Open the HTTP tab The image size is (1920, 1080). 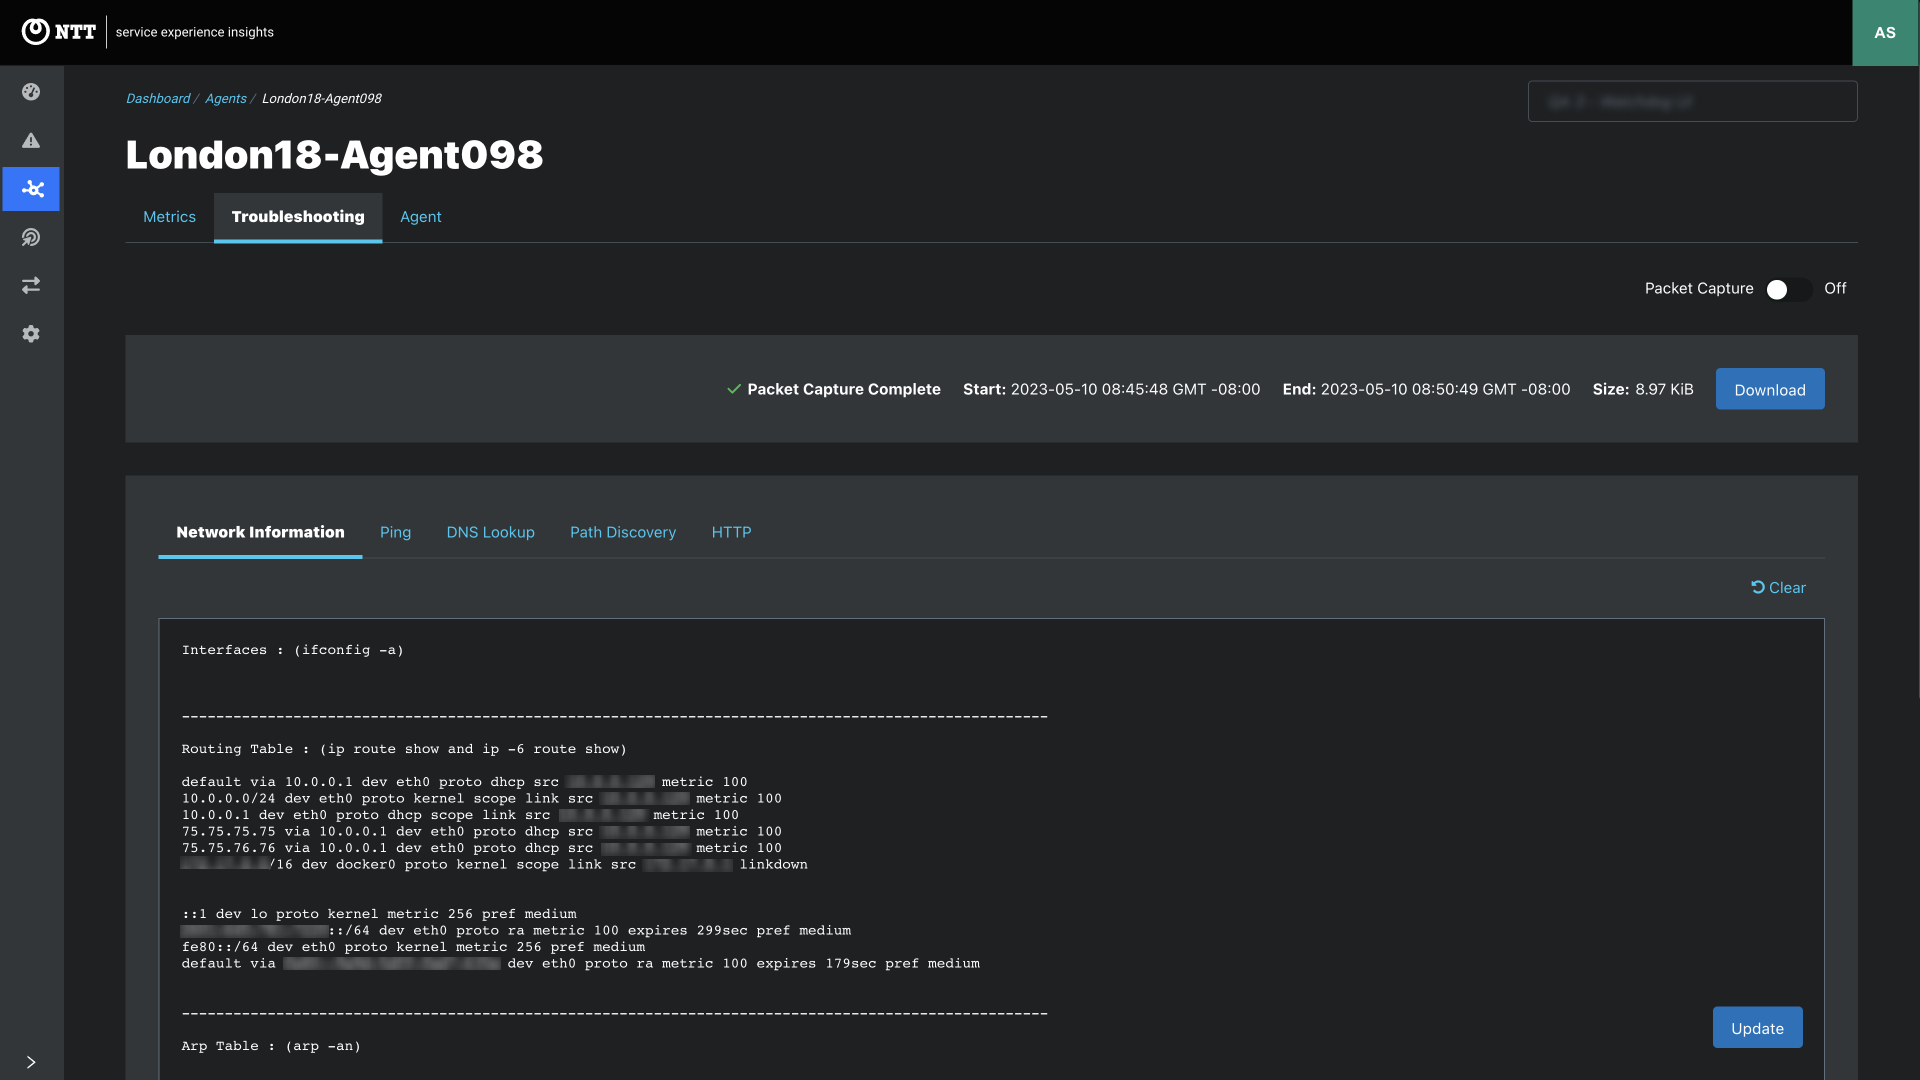click(731, 533)
